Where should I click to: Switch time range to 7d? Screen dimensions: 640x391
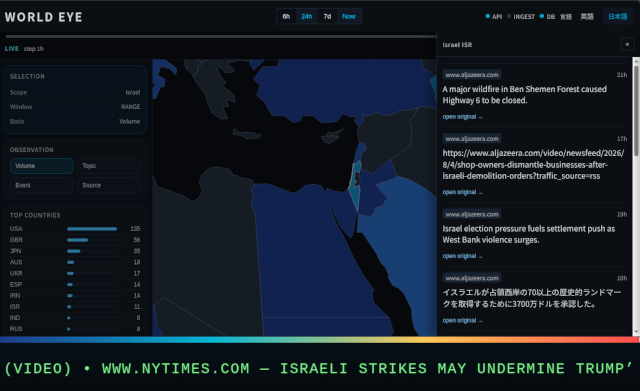pyautogui.click(x=327, y=16)
